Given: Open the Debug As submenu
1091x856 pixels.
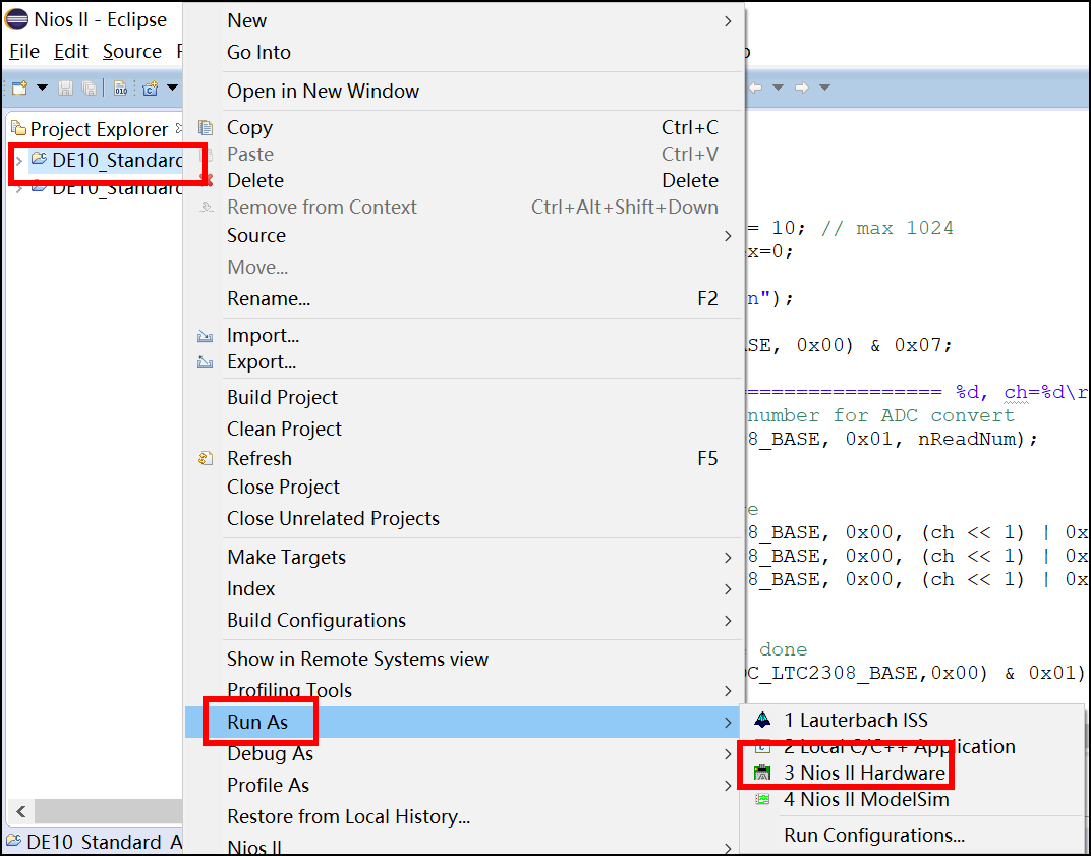Looking at the screenshot, I should coord(464,754).
